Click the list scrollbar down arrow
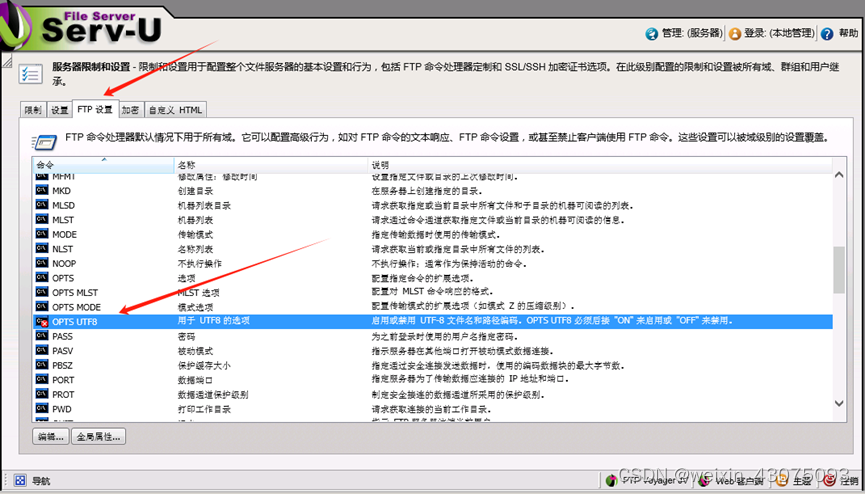 pos(839,403)
